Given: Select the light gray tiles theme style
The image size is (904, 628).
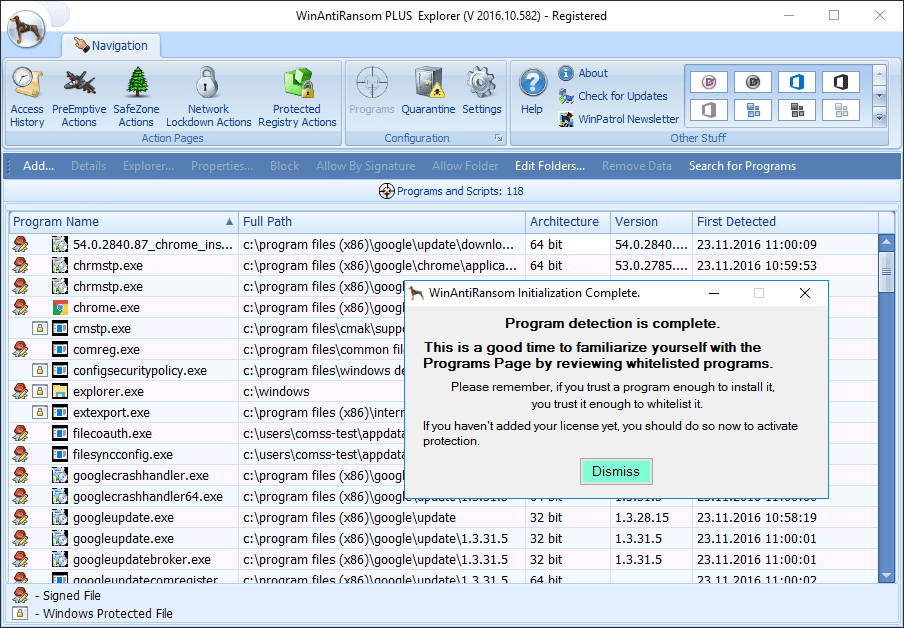Looking at the screenshot, I should click(x=841, y=110).
